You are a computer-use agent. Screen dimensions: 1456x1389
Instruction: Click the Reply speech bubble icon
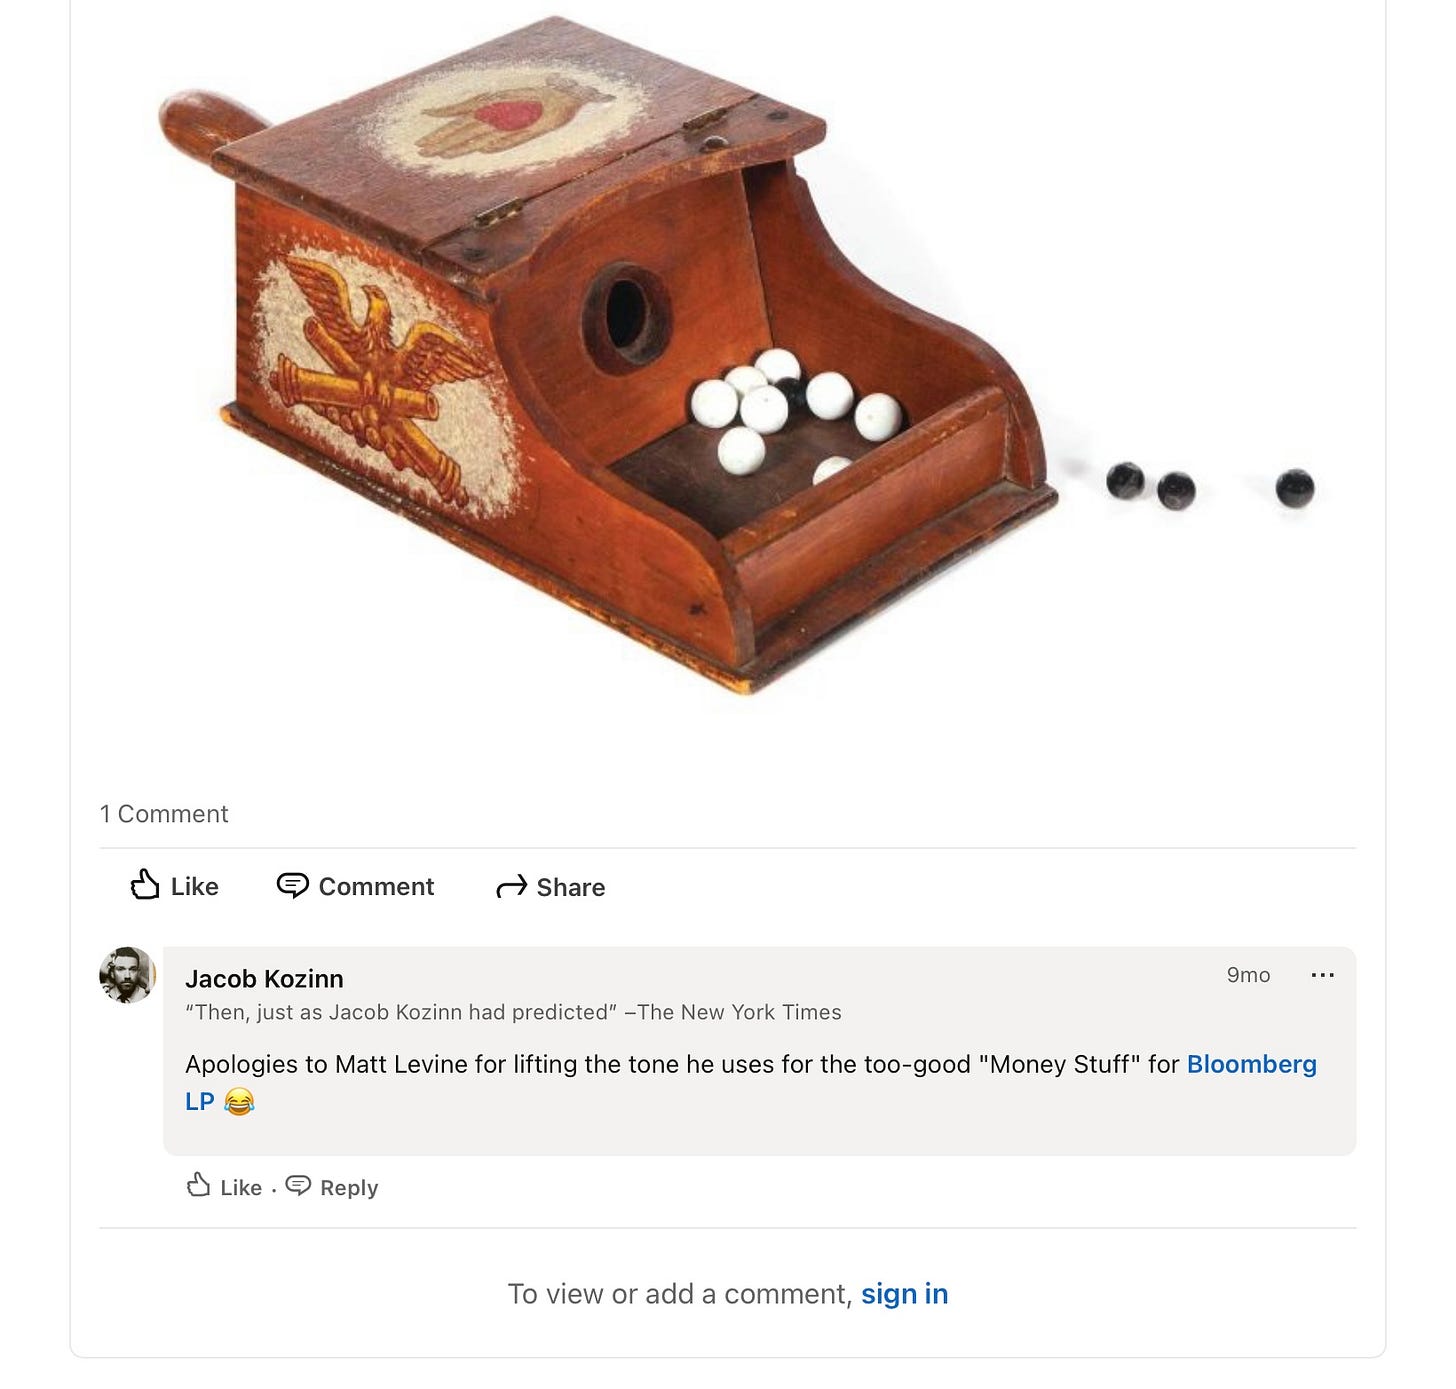click(298, 1186)
